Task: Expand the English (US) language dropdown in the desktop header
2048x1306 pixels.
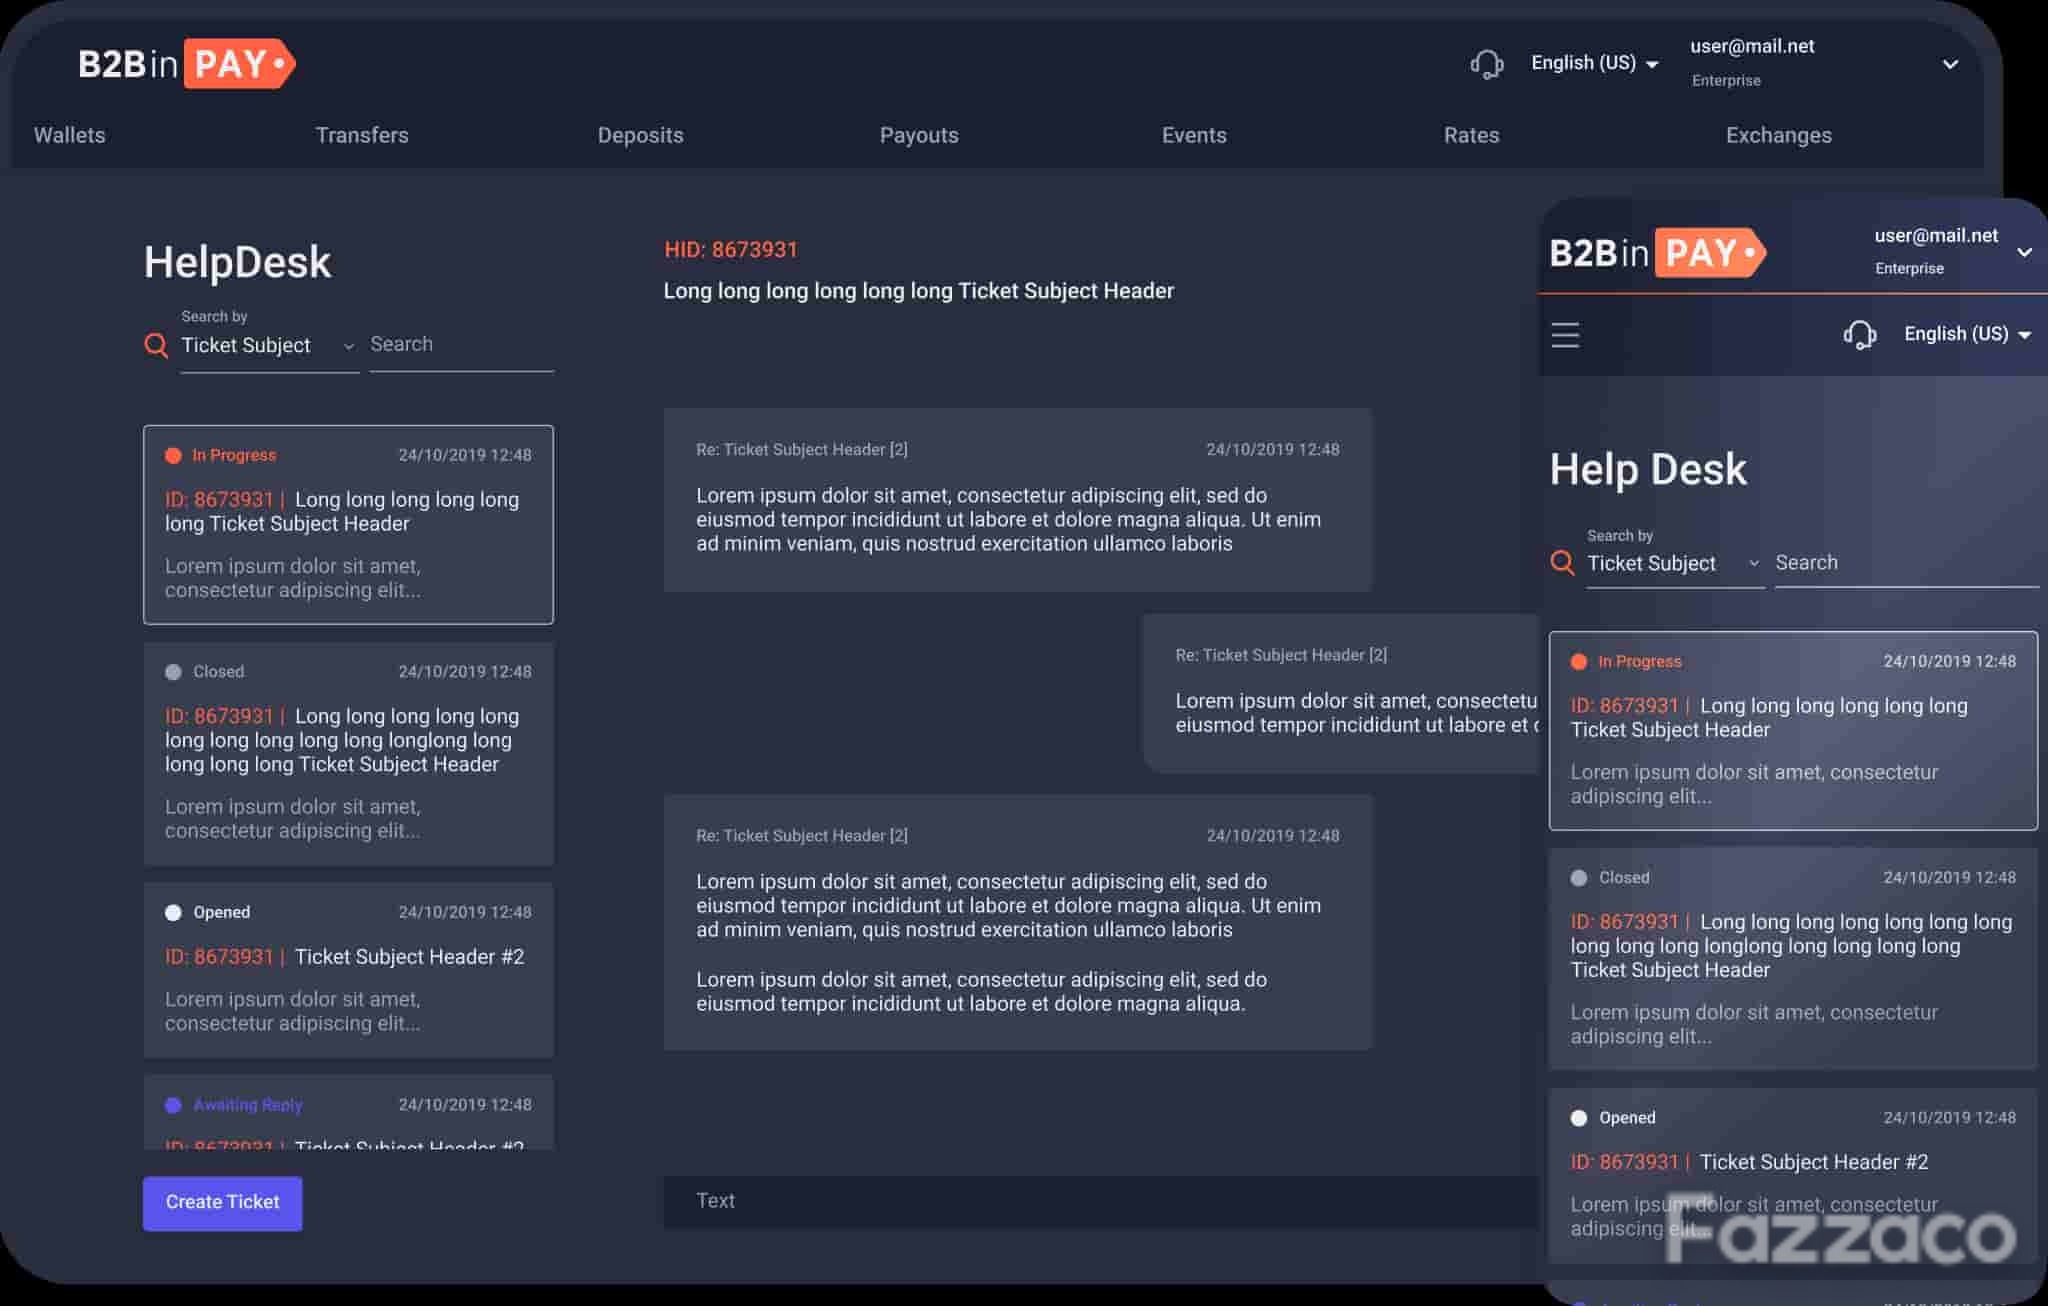Action: (1595, 63)
